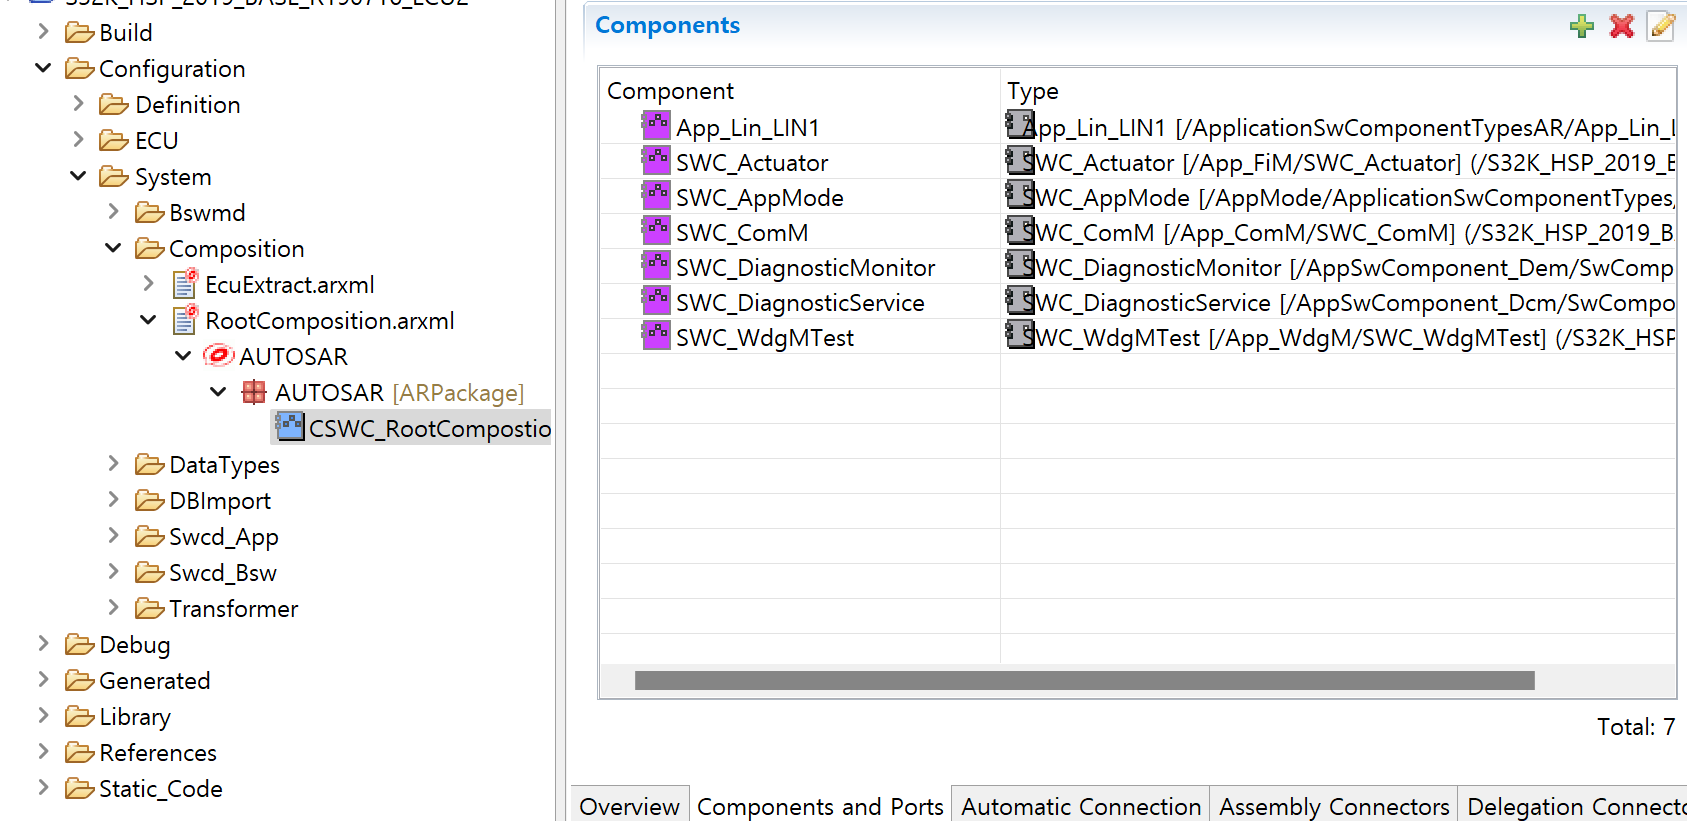Select the References folder label

158,753
